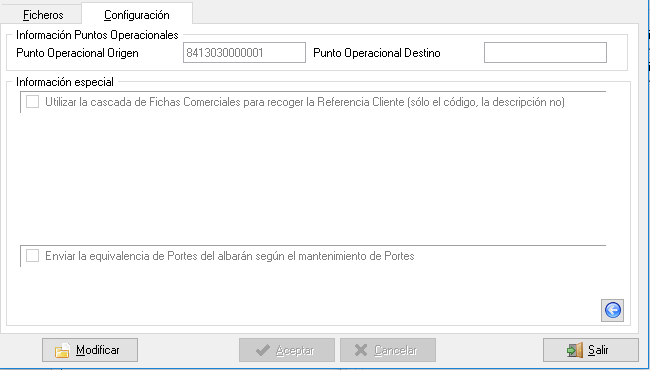This screenshot has width=650, height=370.
Task: Click the Cancelar button label
Action: 395,351
